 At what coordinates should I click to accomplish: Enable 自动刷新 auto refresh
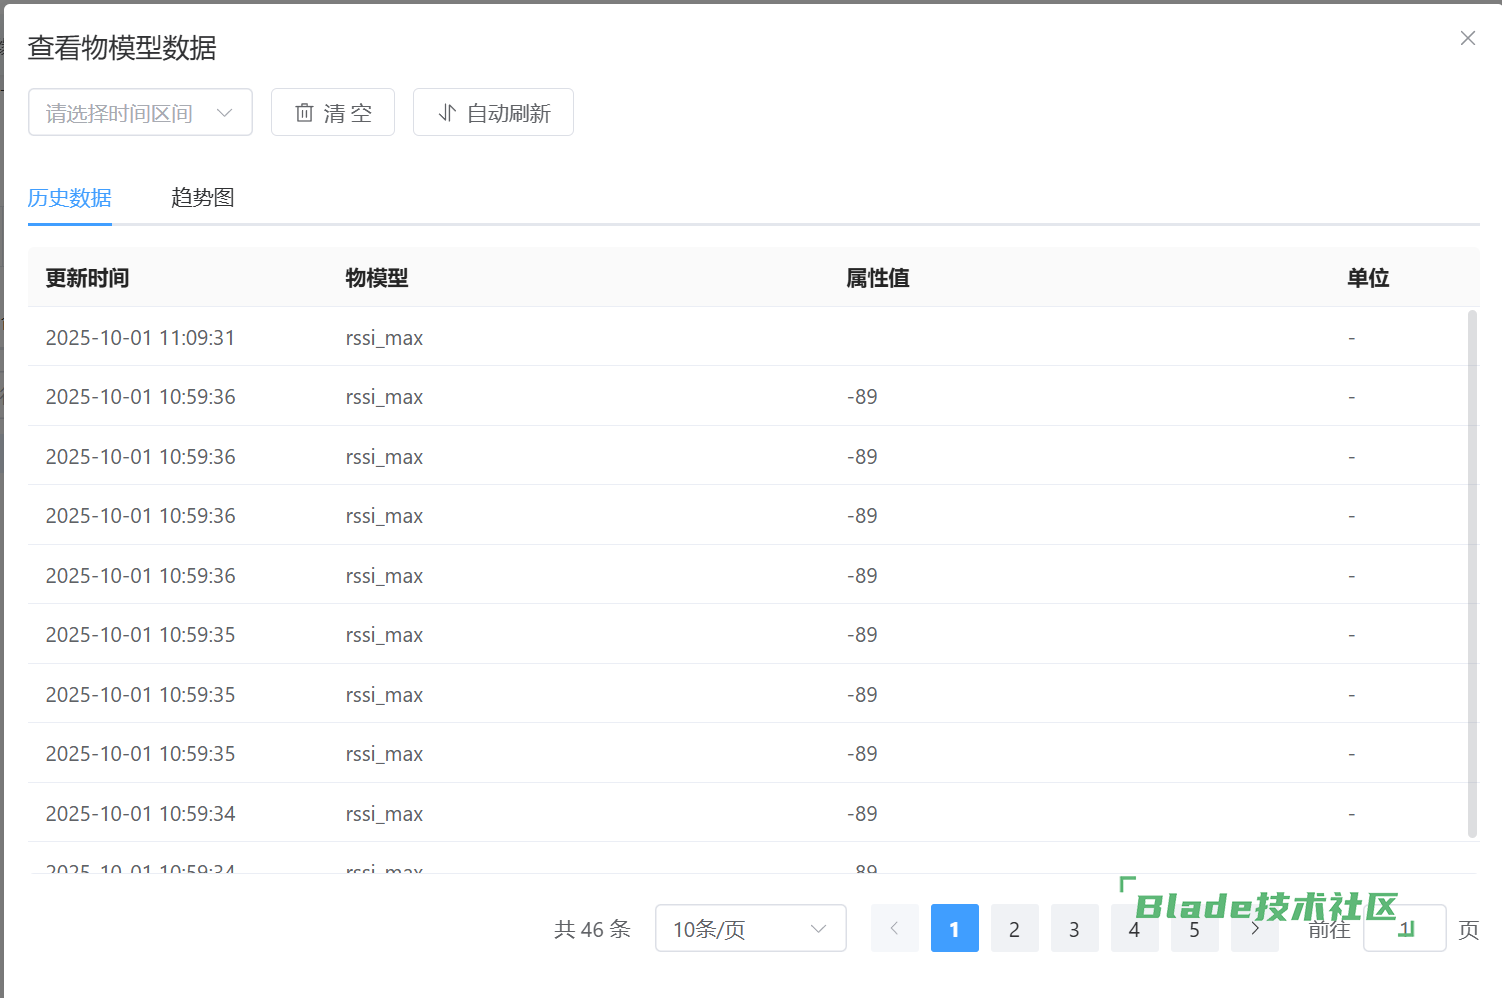(493, 113)
